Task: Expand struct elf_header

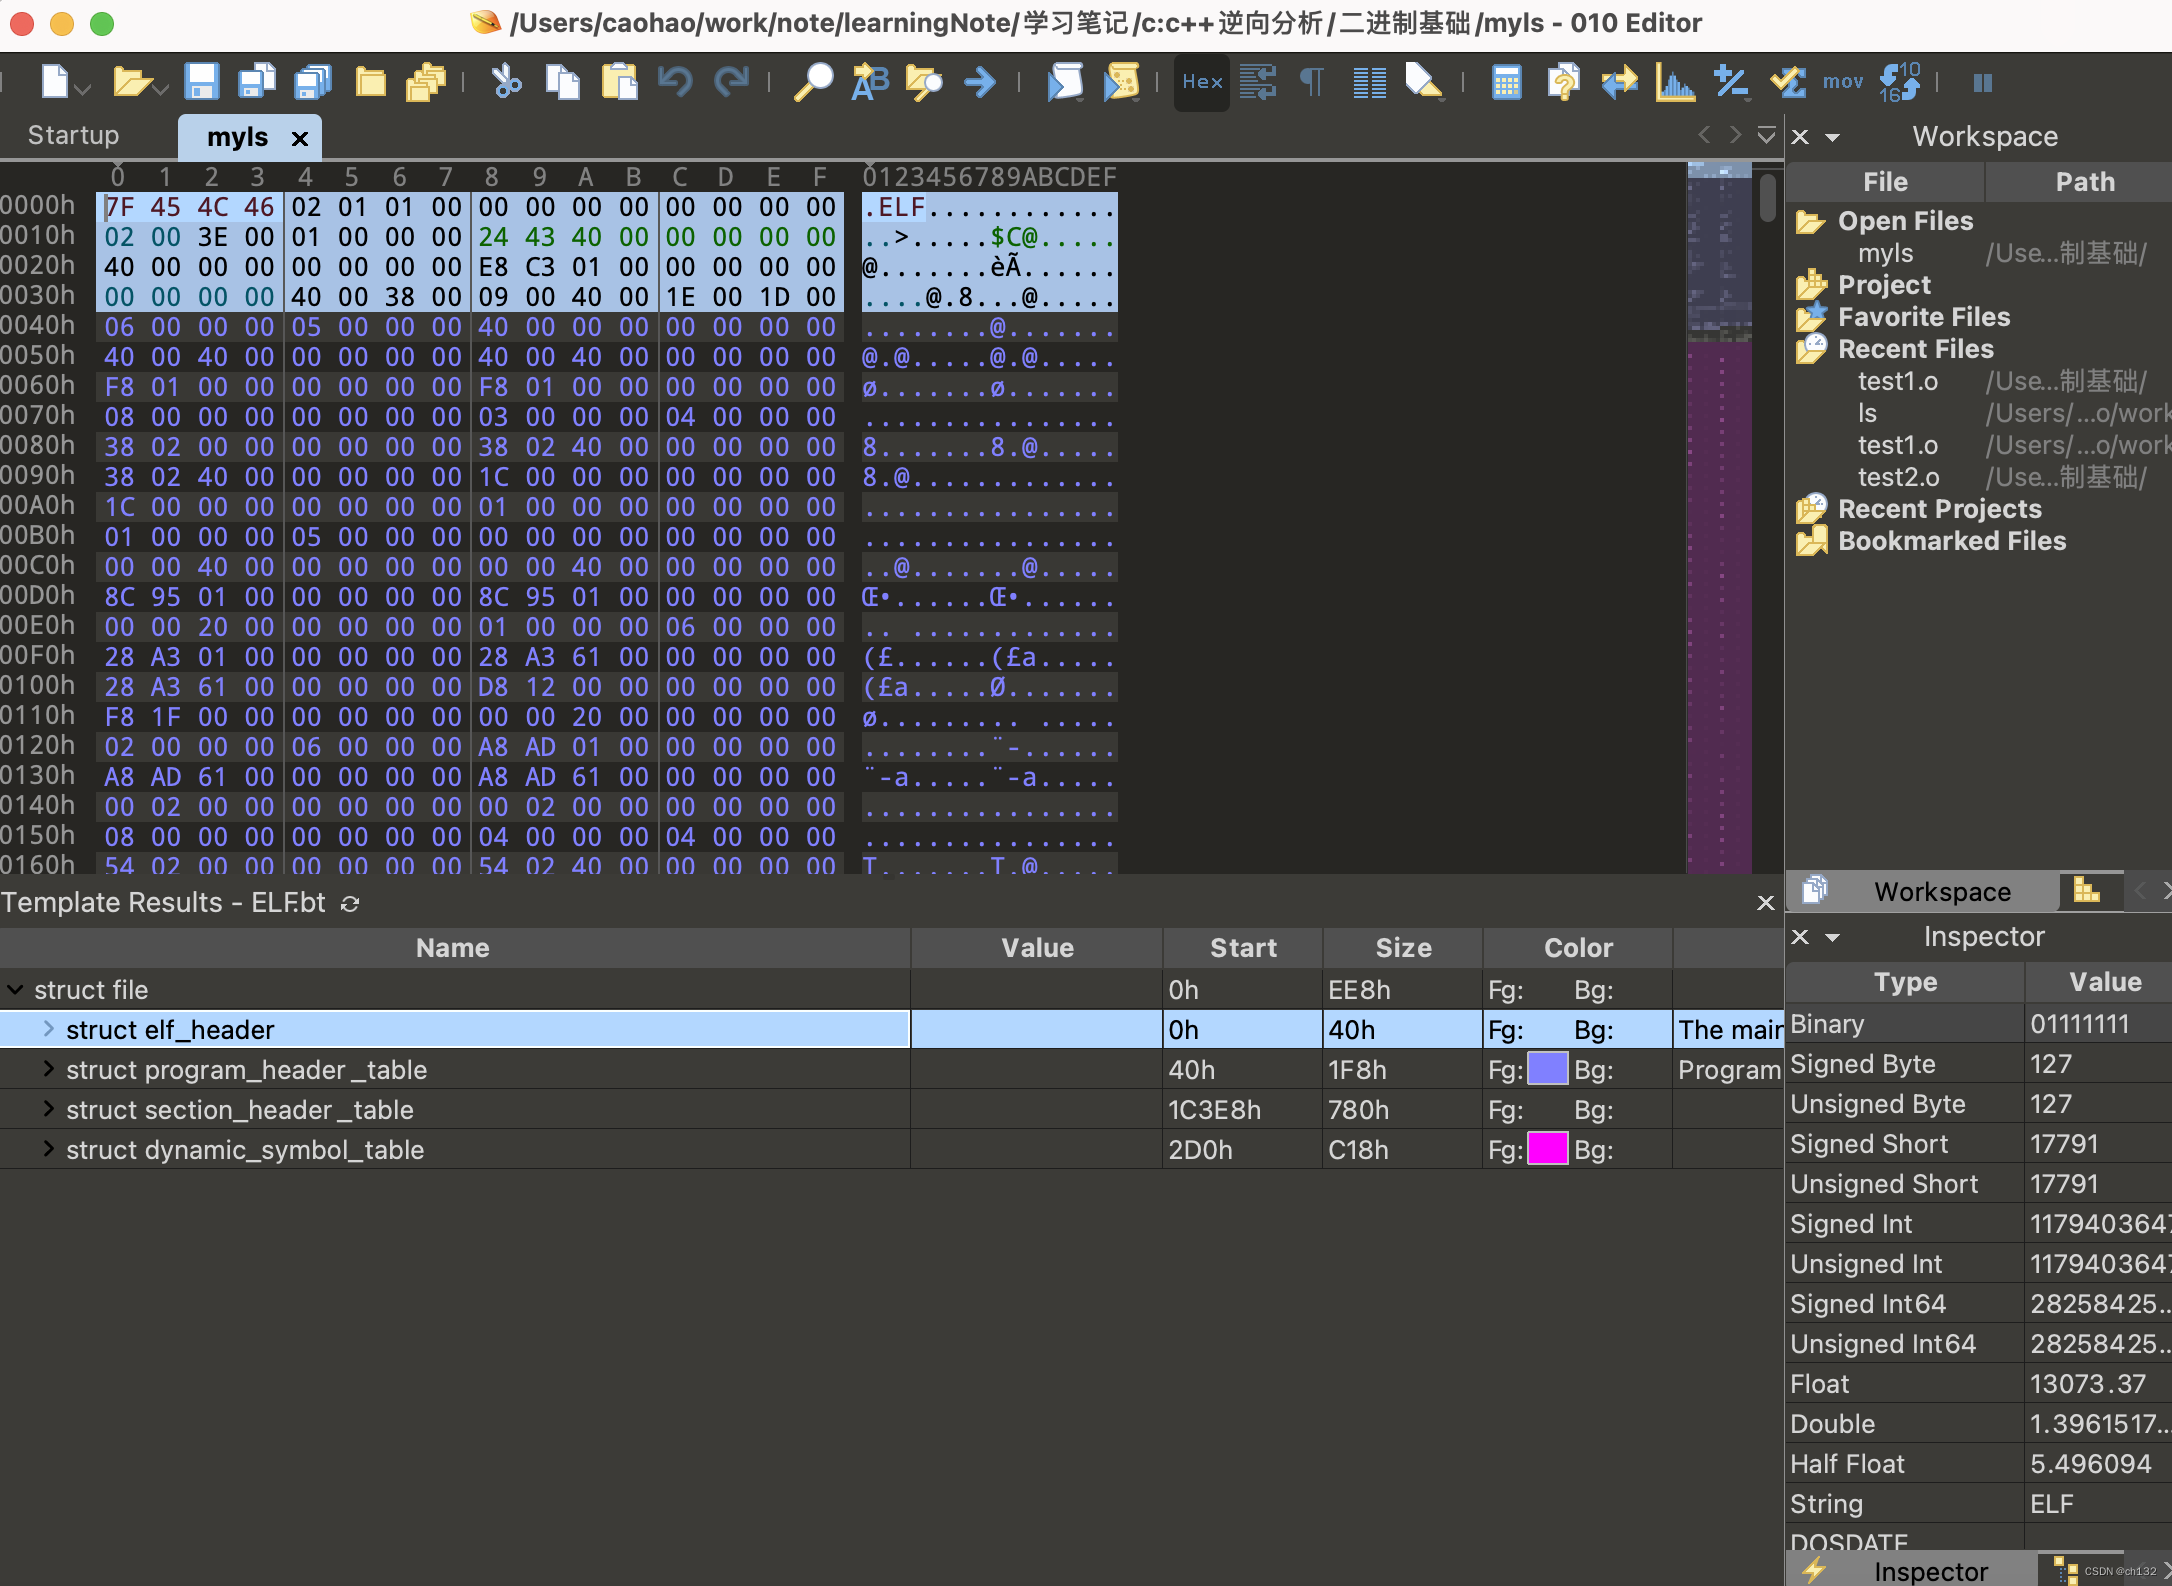Action: [48, 1028]
